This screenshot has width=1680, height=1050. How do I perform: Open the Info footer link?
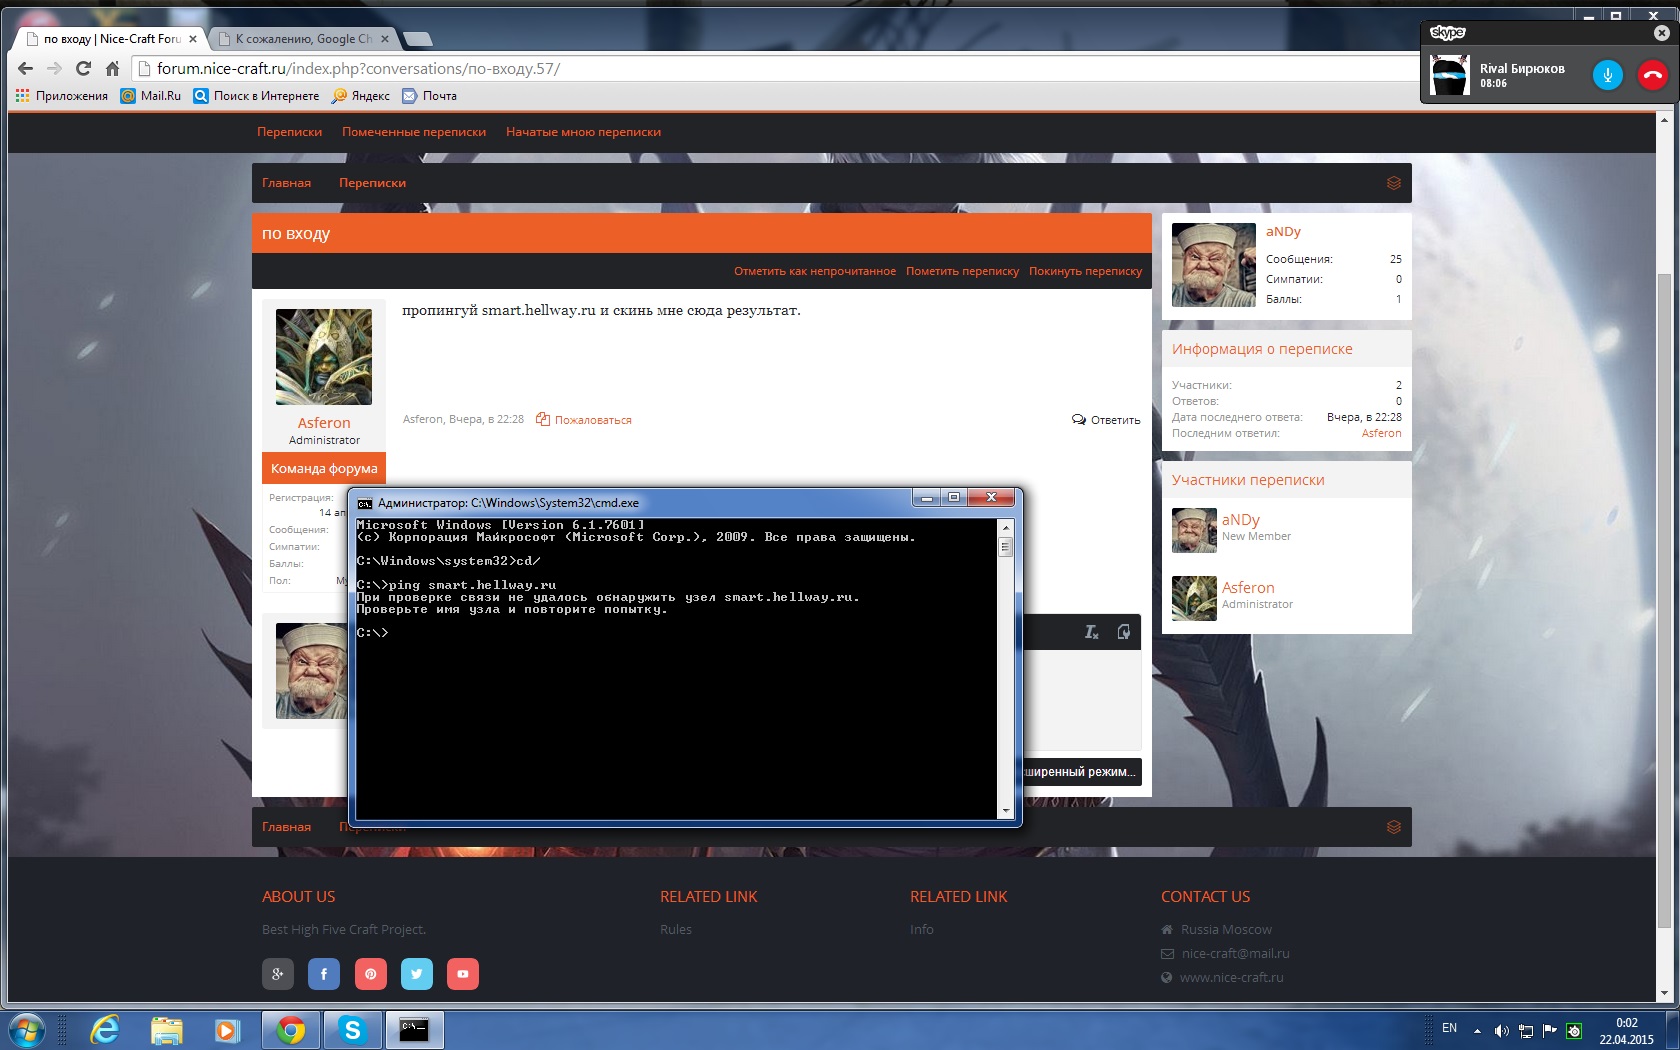(x=922, y=929)
